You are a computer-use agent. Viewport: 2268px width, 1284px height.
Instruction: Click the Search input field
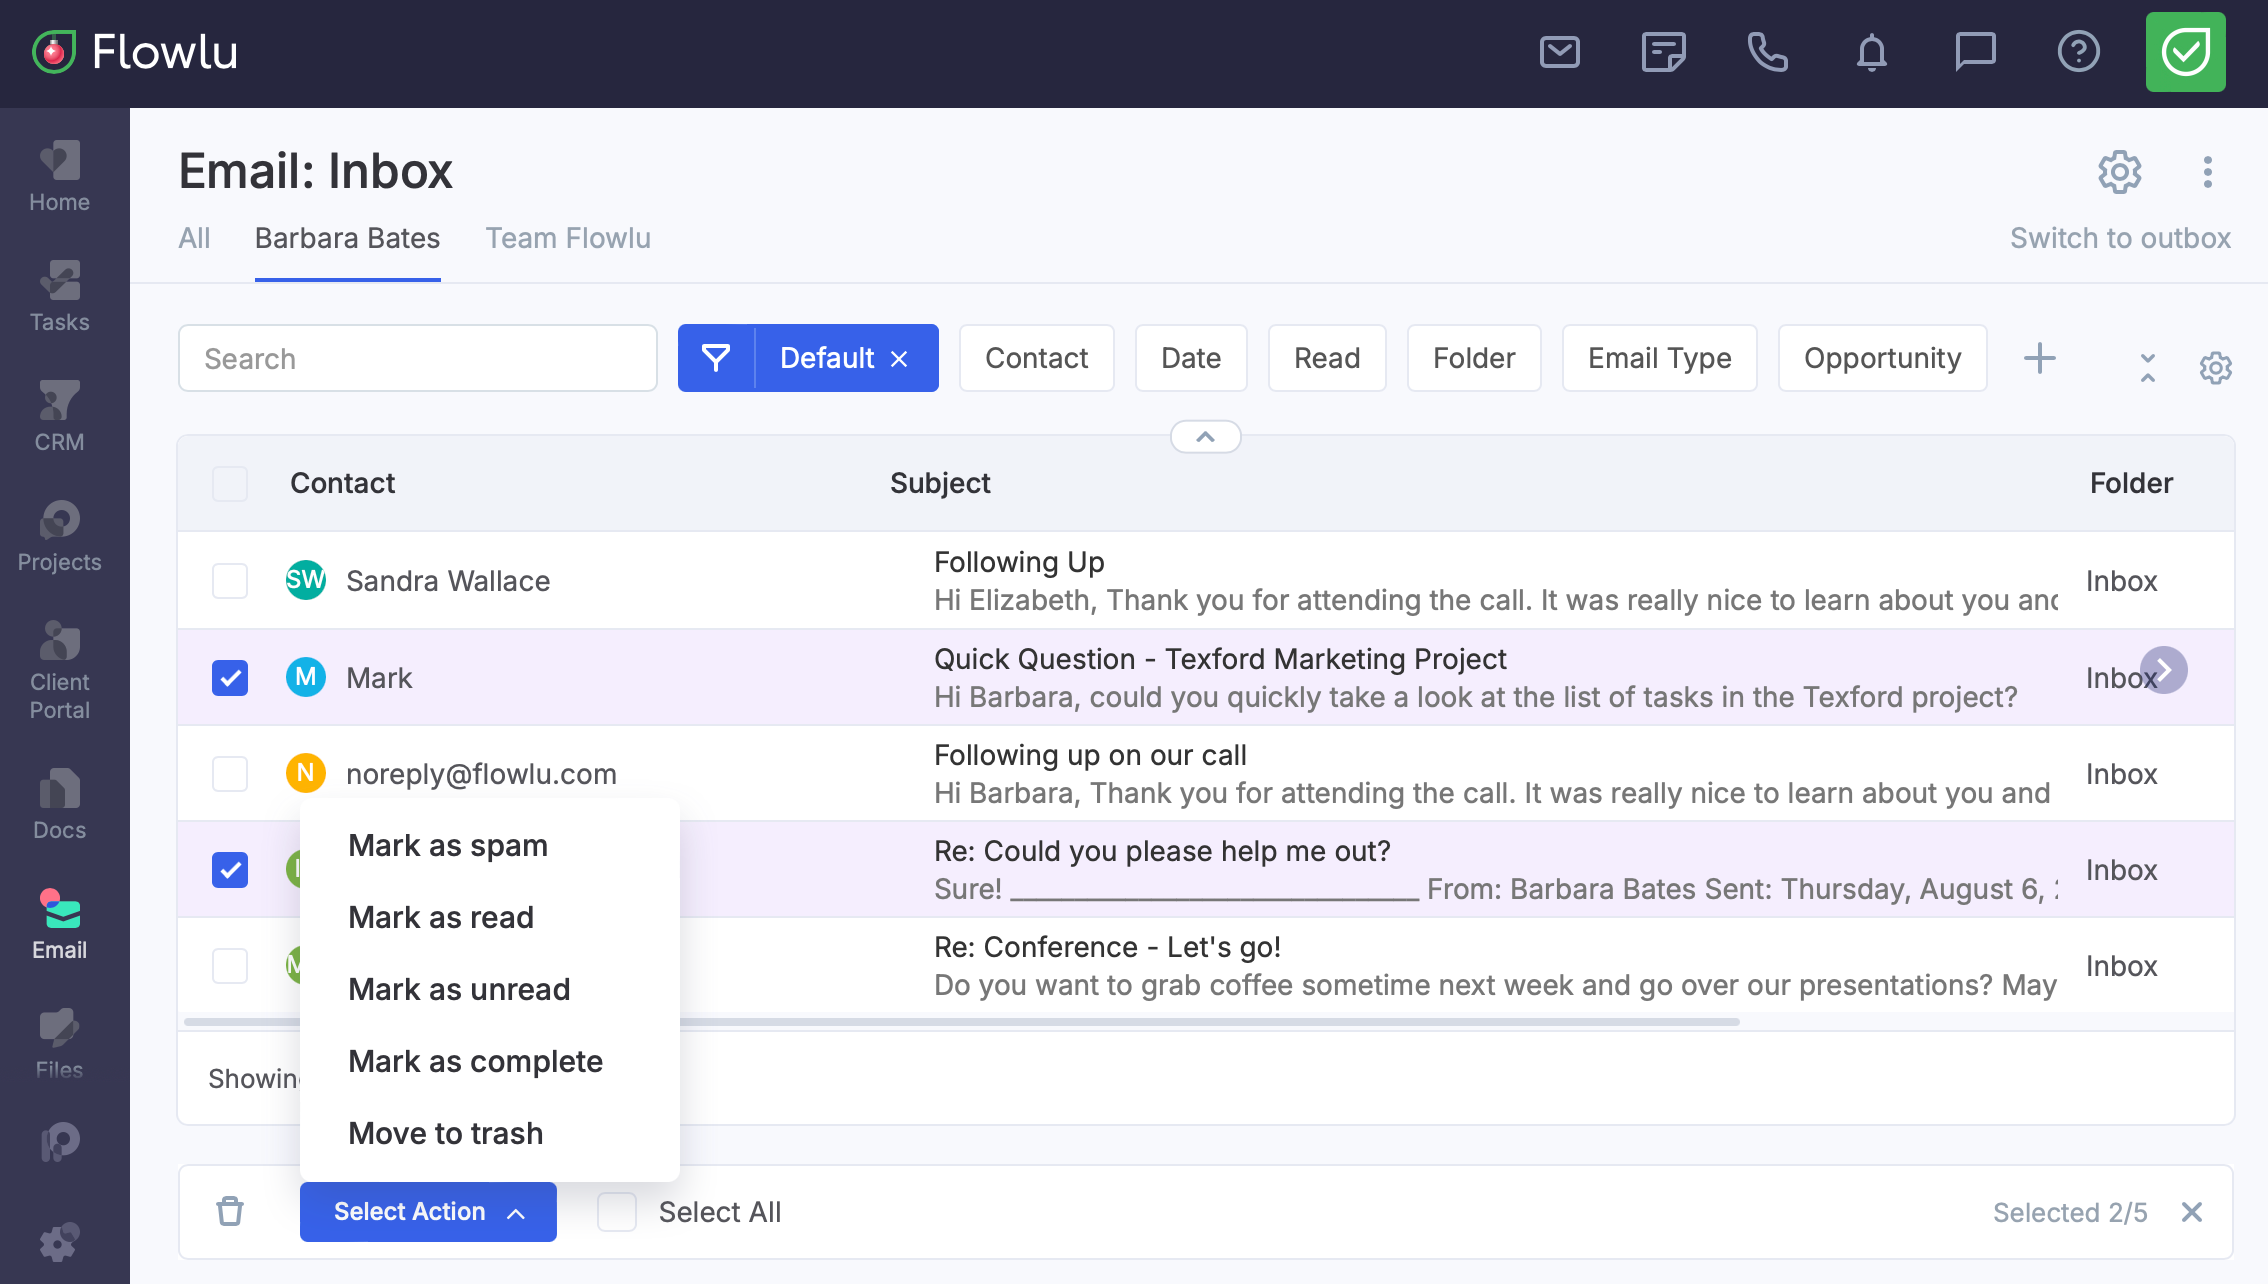coord(417,358)
